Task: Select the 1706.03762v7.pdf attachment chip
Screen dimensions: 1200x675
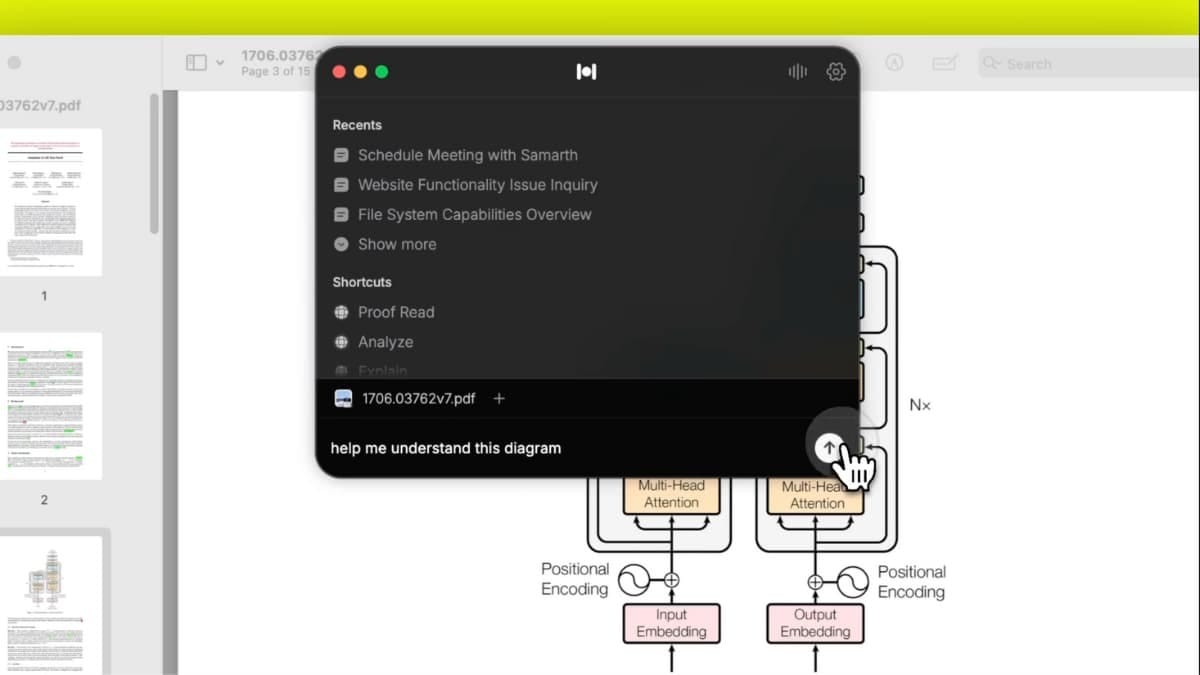Action: point(405,398)
